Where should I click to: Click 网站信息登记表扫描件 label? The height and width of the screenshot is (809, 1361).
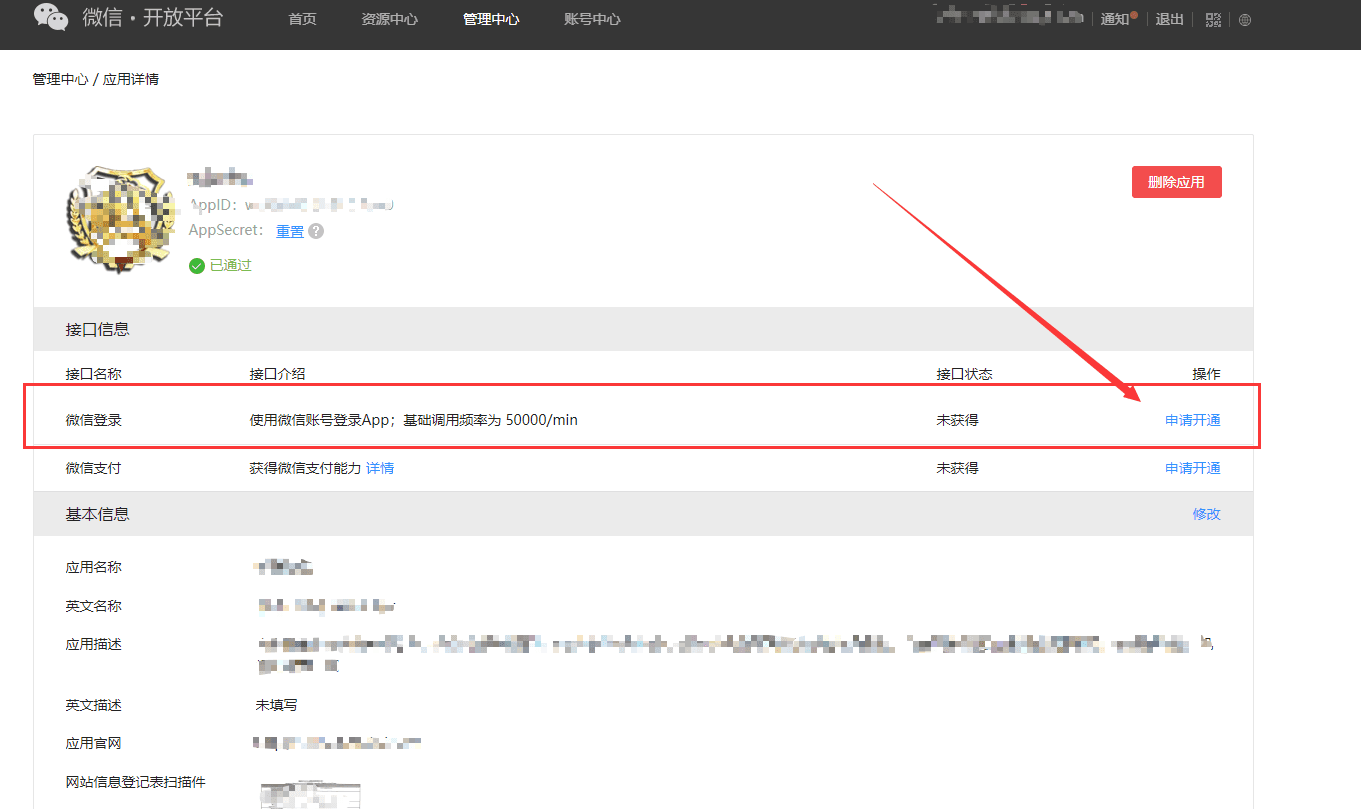[136, 782]
